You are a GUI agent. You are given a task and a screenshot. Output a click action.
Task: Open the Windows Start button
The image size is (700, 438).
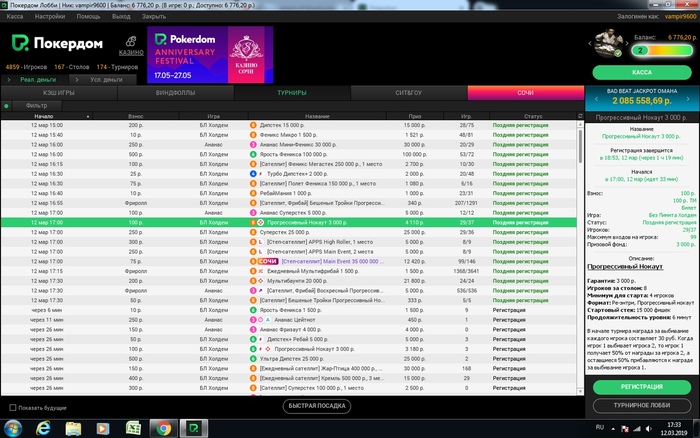(x=12, y=429)
